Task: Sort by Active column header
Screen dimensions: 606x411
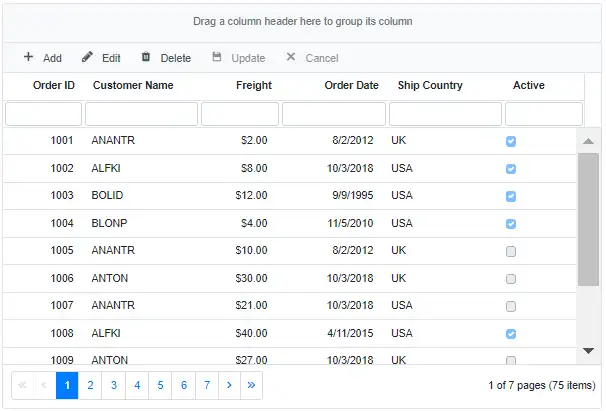Action: [529, 85]
